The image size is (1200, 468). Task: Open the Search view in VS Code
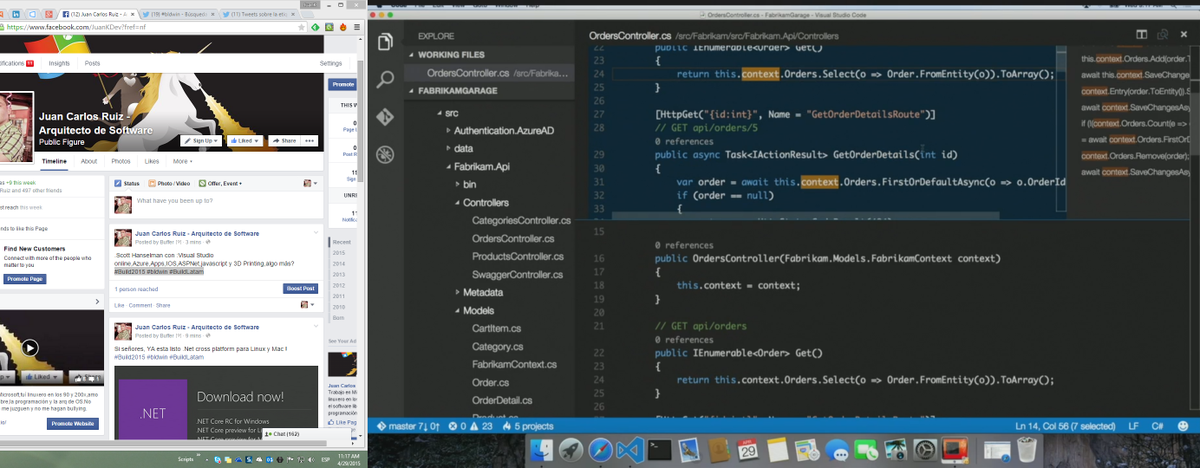(x=385, y=79)
